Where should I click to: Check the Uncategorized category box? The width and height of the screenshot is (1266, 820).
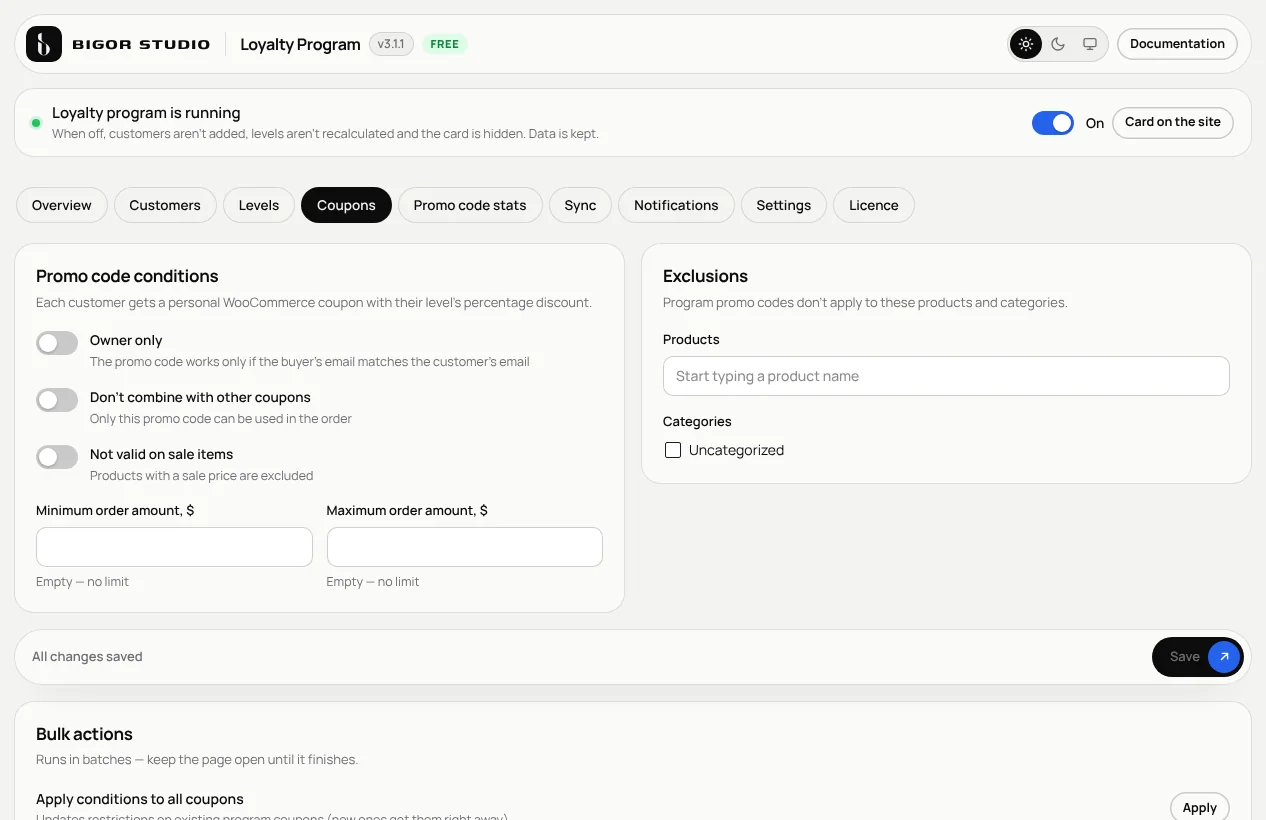tap(673, 450)
